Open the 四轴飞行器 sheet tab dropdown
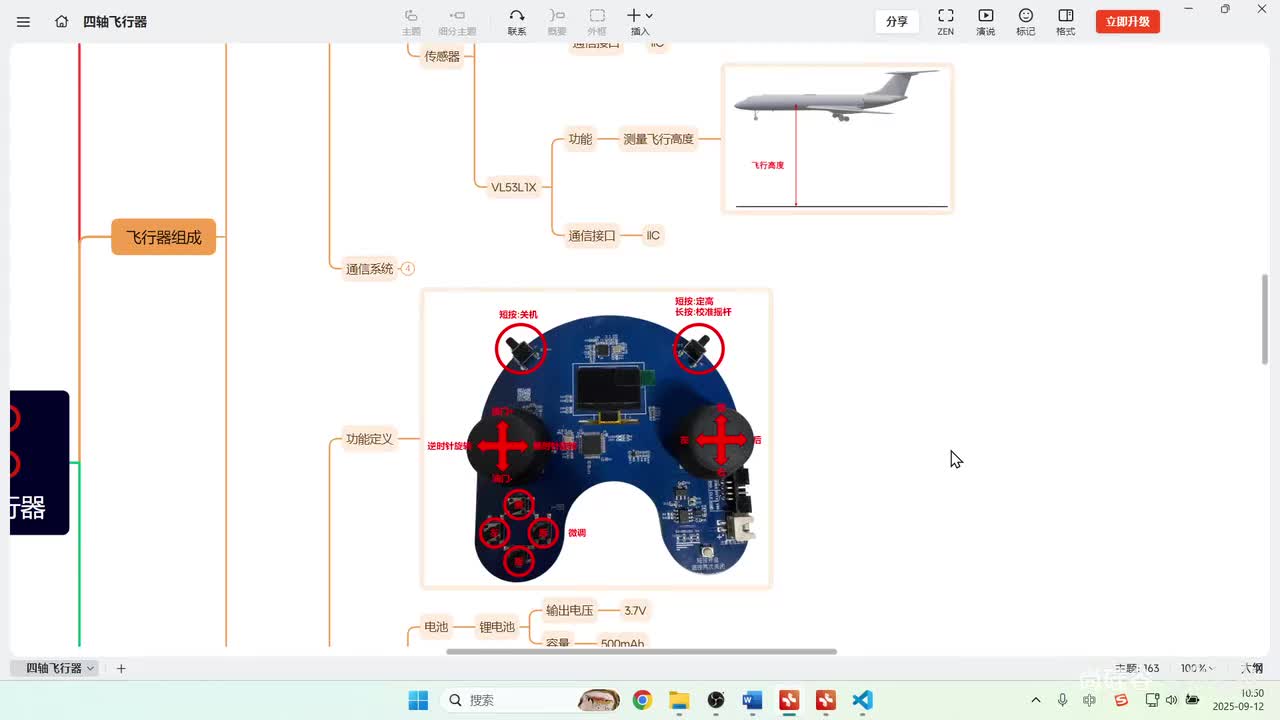The image size is (1280, 720). click(91, 668)
